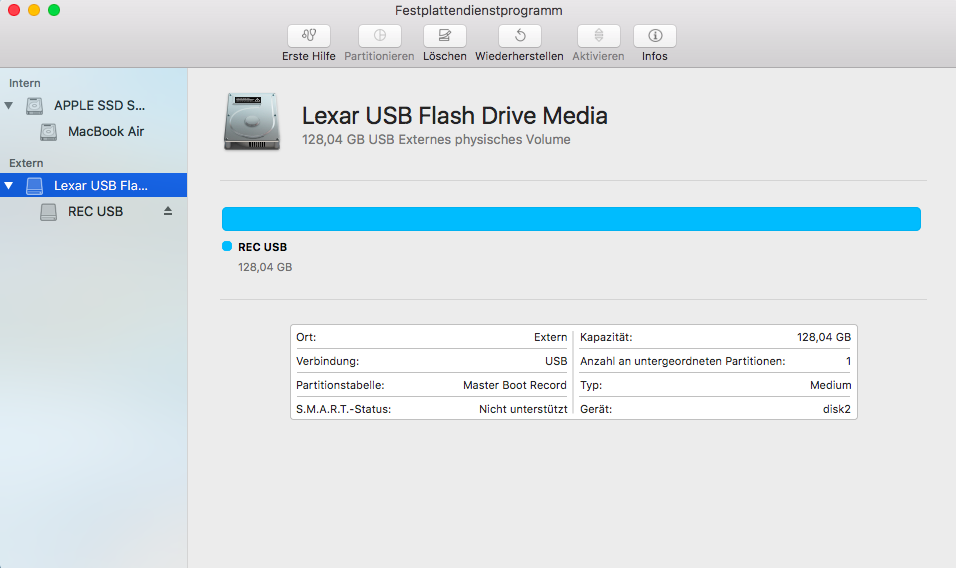Click the blue REC USB legend dot
This screenshot has height=568, width=956.
pyautogui.click(x=227, y=246)
